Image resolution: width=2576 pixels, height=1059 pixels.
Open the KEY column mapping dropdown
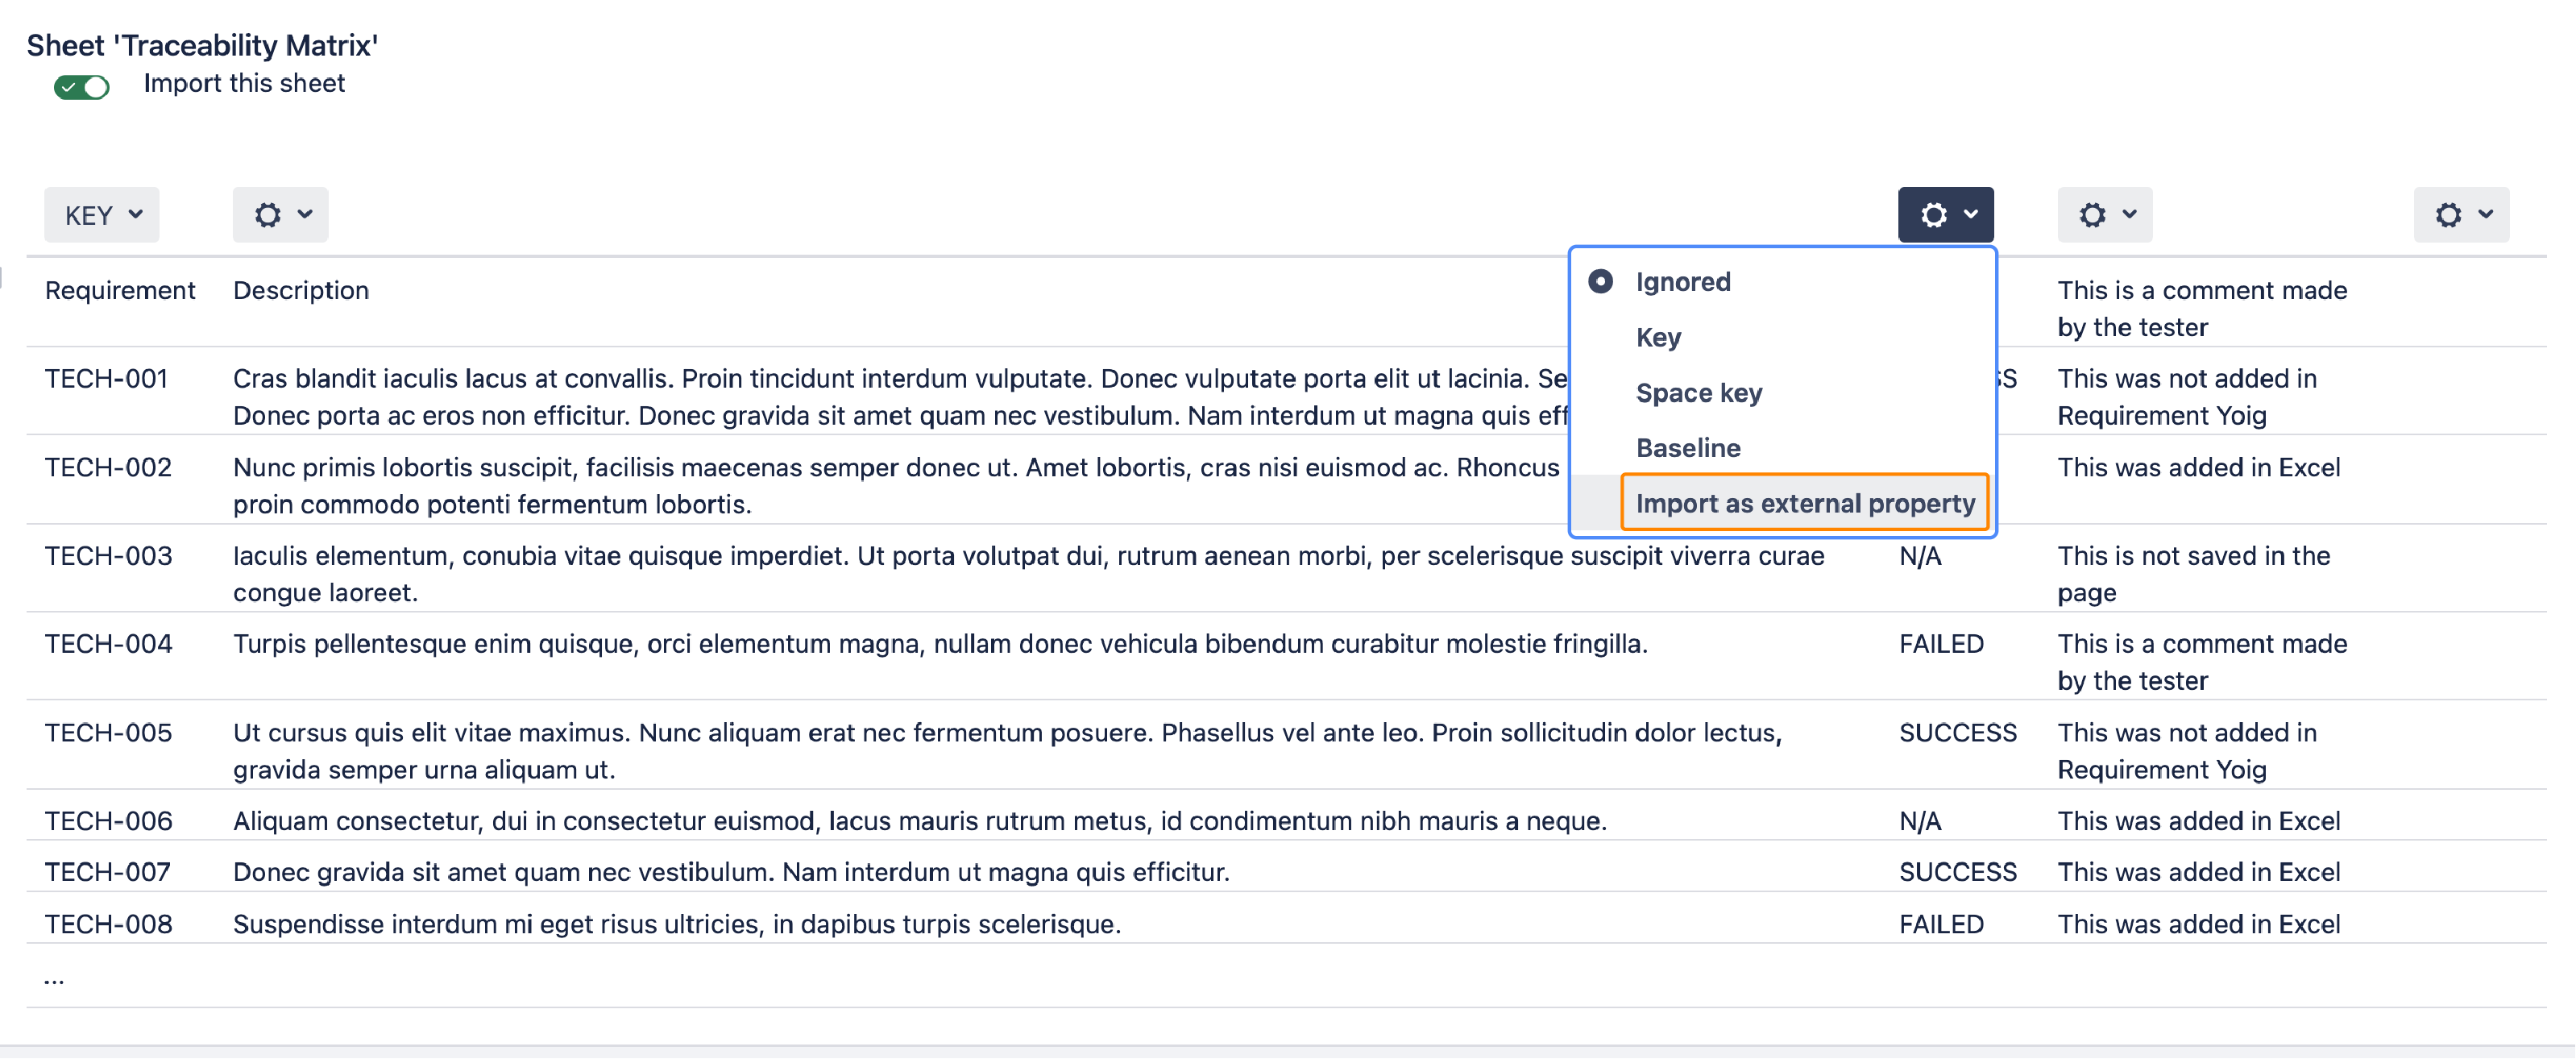tap(102, 215)
